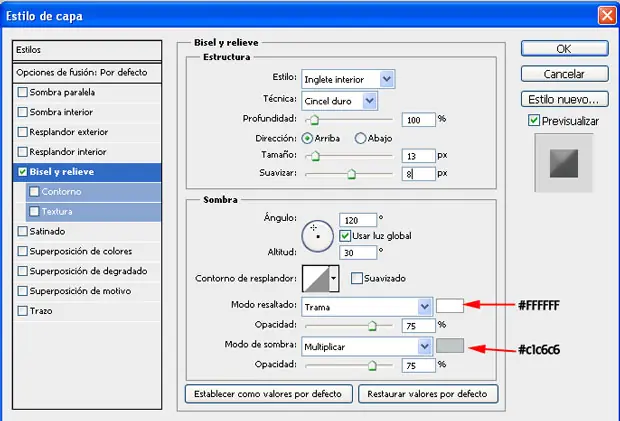Enable the Contorno sub-option checkbox
Screen dimensions: 620x421
click(34, 191)
